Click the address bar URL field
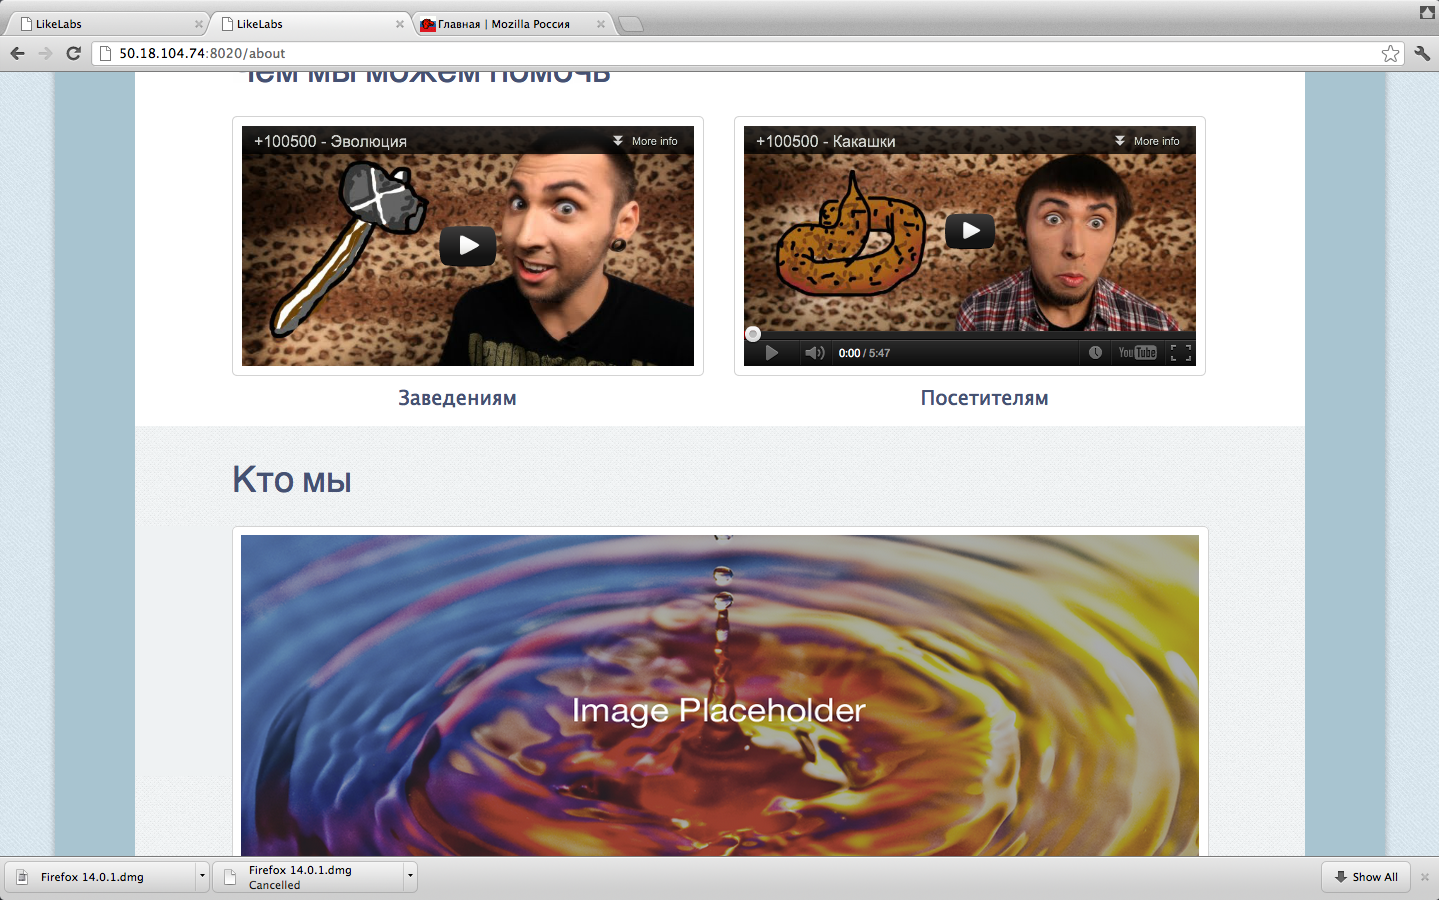This screenshot has height=900, width=1439. 700,53
